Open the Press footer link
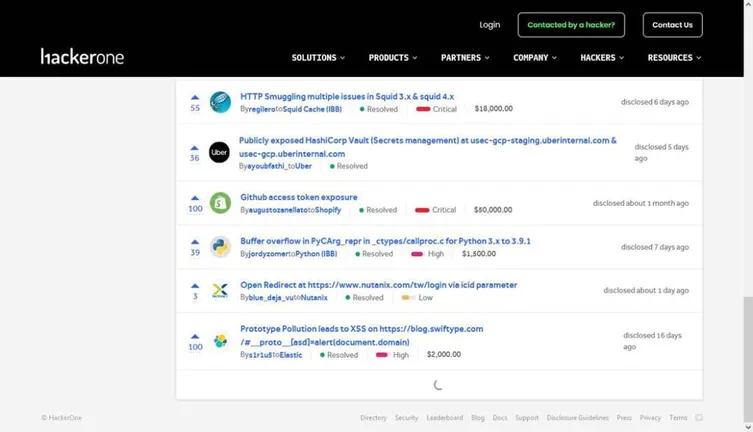The height and width of the screenshot is (432, 753). tap(624, 418)
